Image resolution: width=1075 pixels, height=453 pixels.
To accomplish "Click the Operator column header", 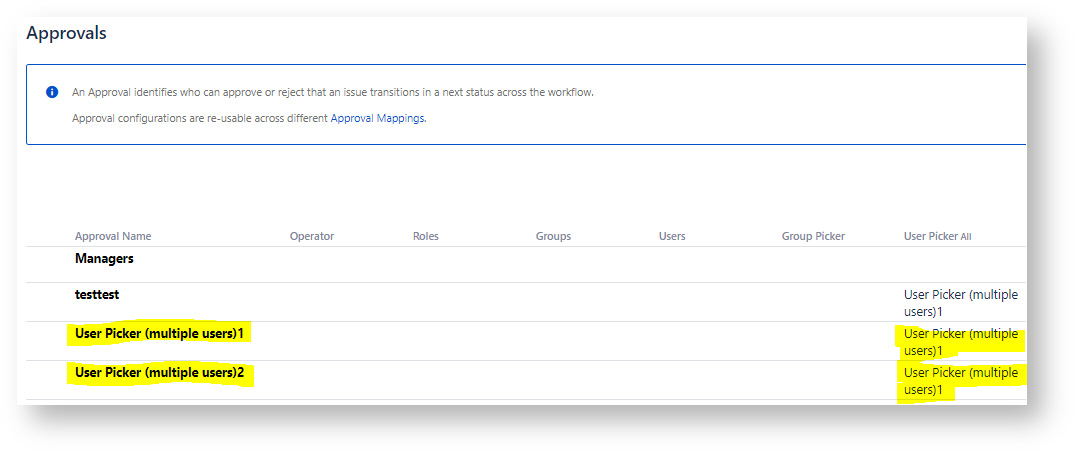I will tap(311, 236).
